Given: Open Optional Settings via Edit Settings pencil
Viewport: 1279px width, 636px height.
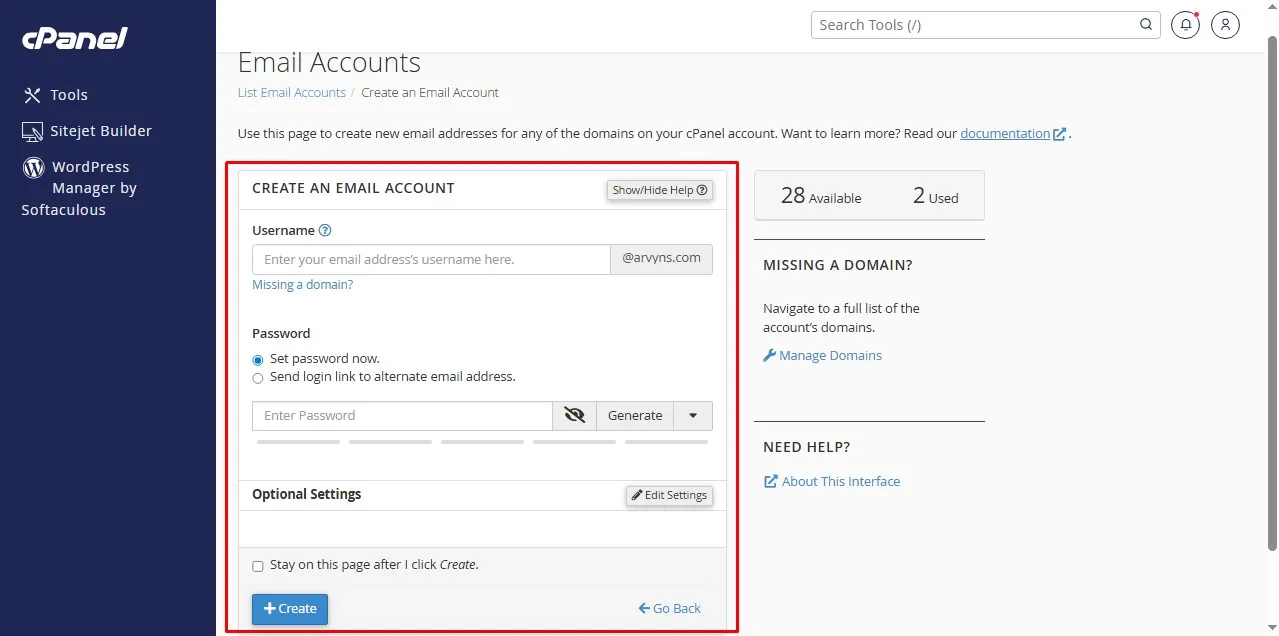Looking at the screenshot, I should tap(669, 495).
